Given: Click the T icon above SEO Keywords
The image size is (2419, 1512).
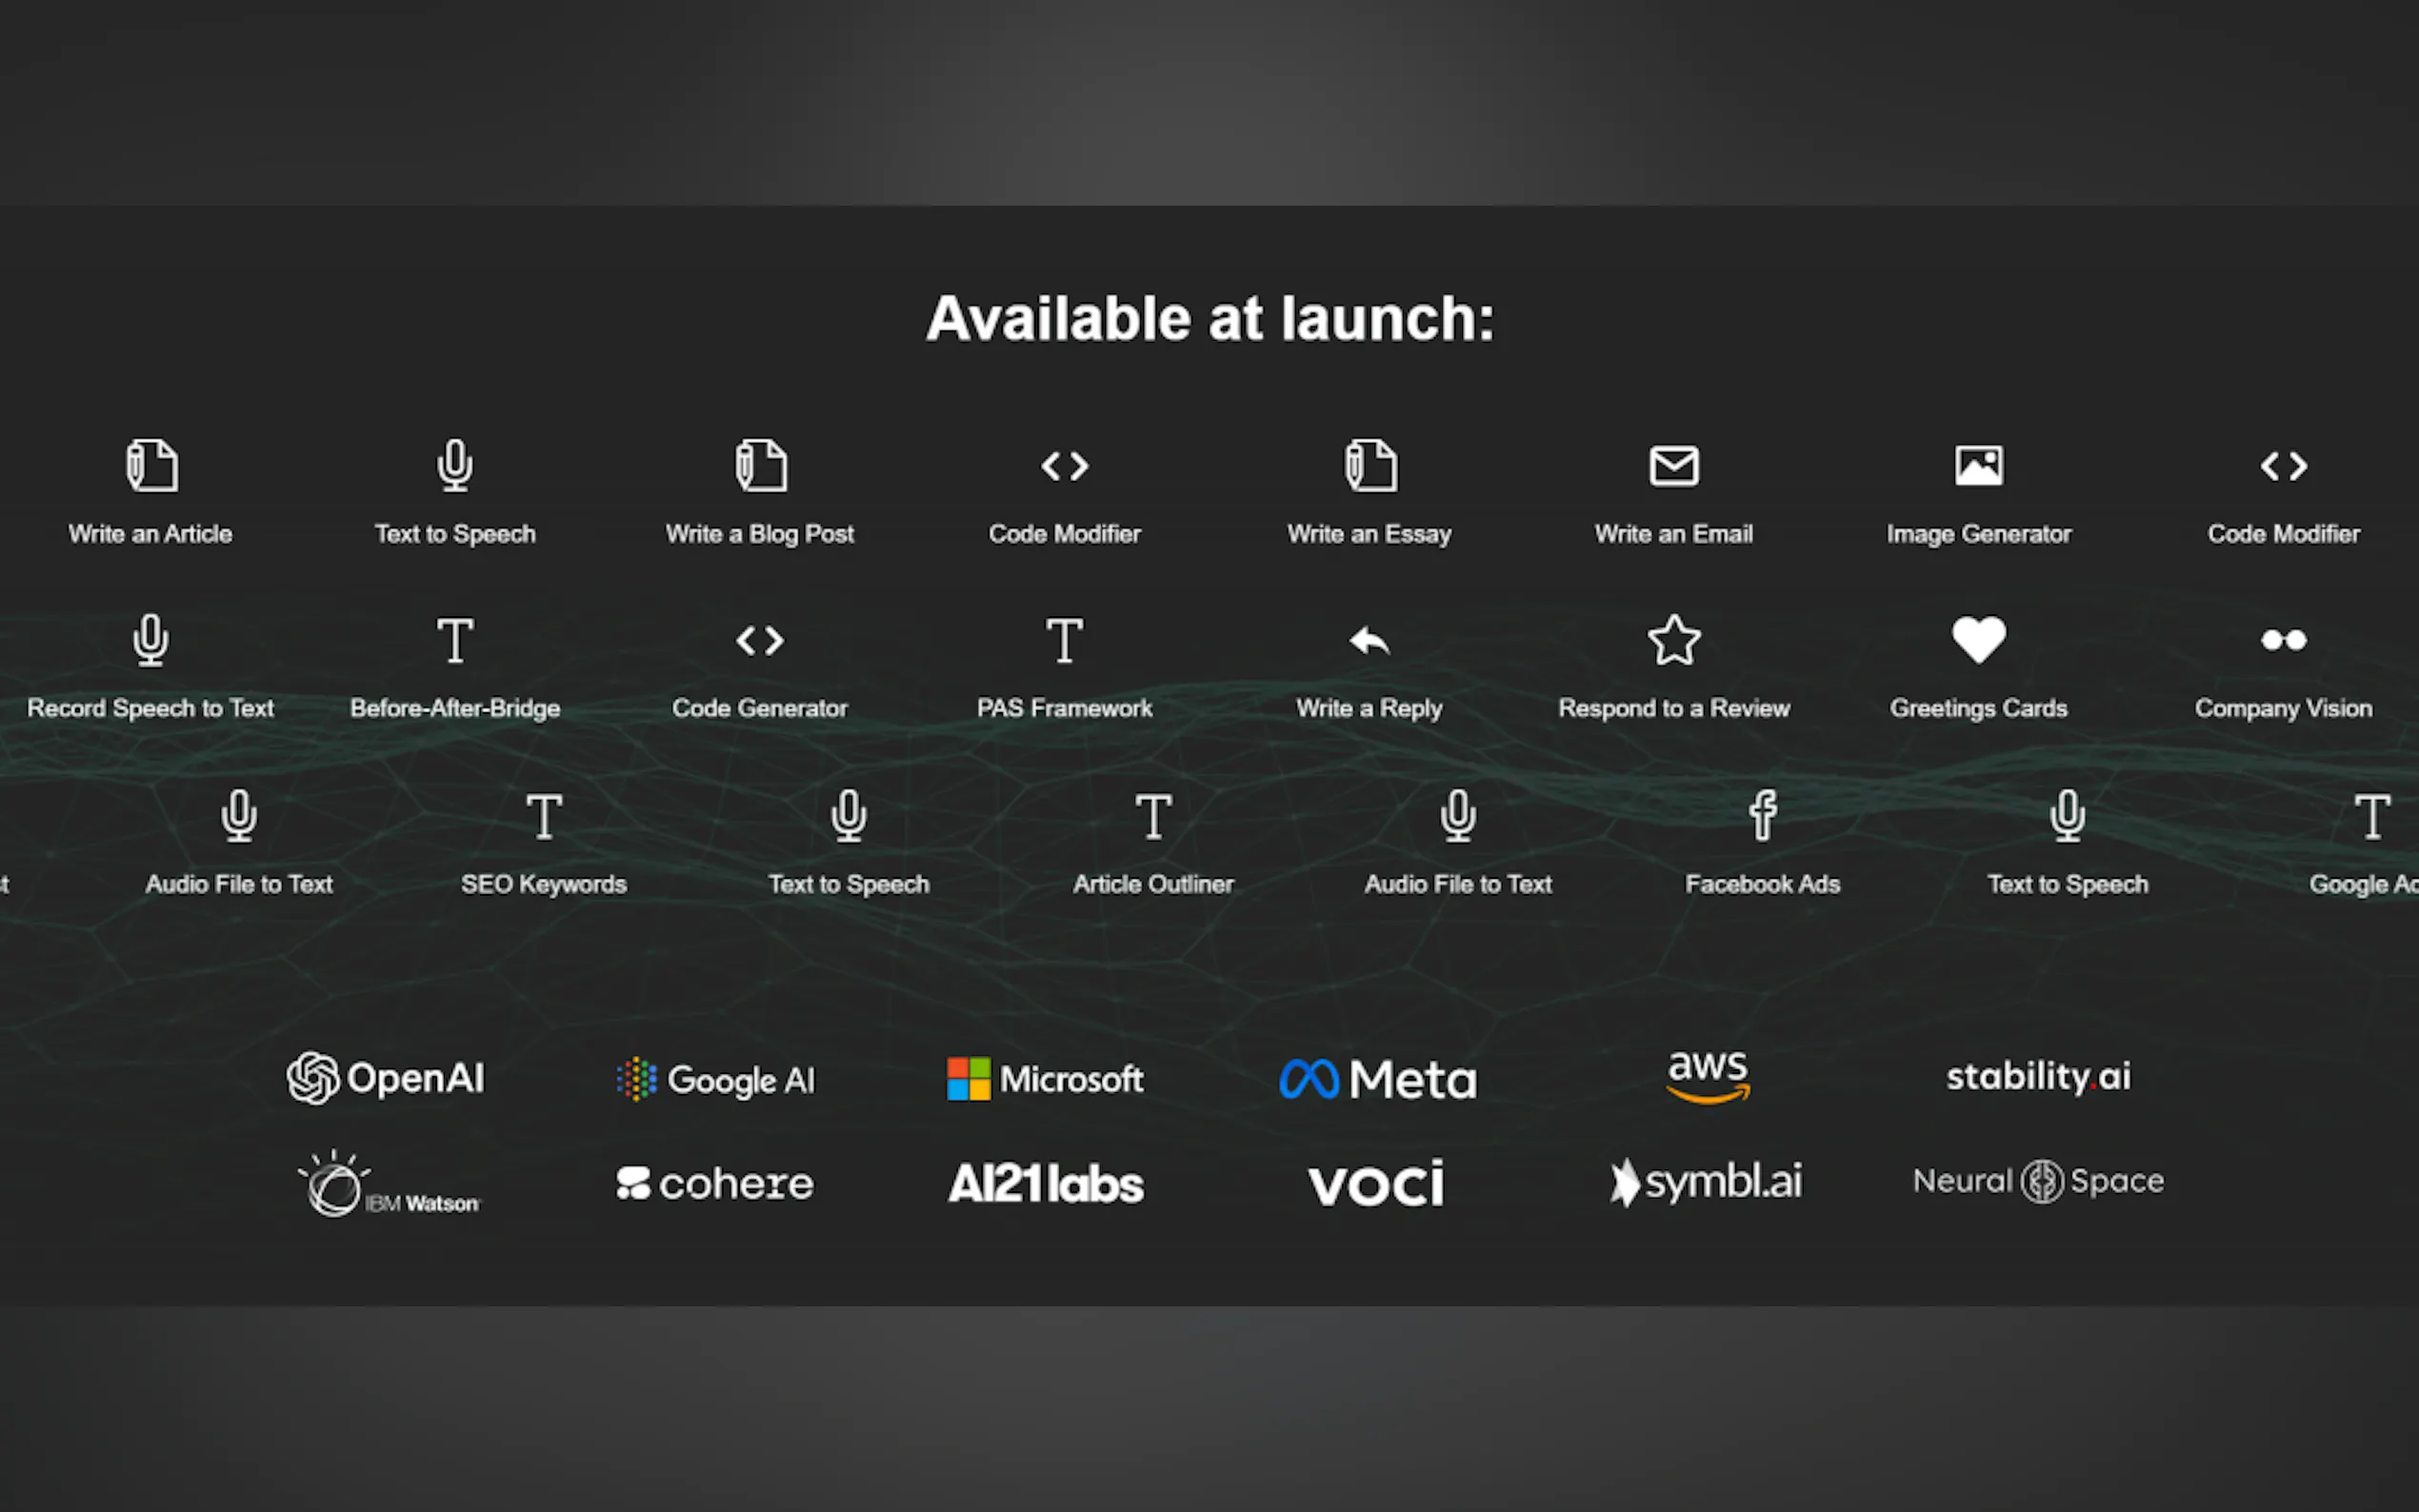Looking at the screenshot, I should [544, 816].
